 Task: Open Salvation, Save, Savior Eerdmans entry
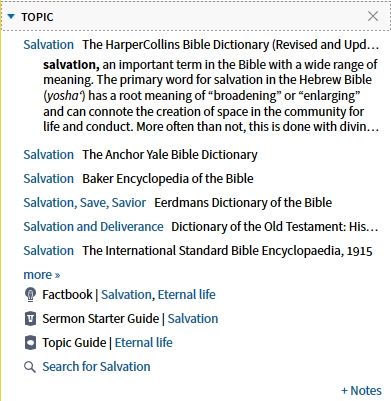(x=85, y=203)
